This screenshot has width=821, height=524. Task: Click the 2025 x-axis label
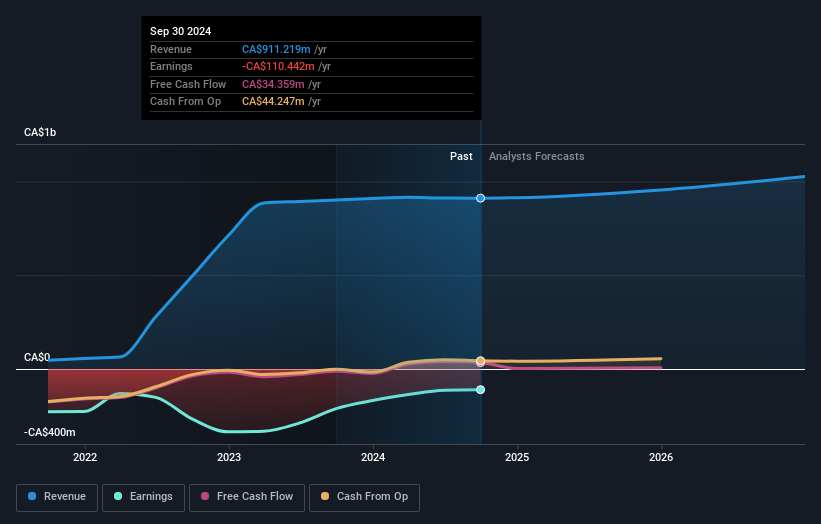point(517,457)
